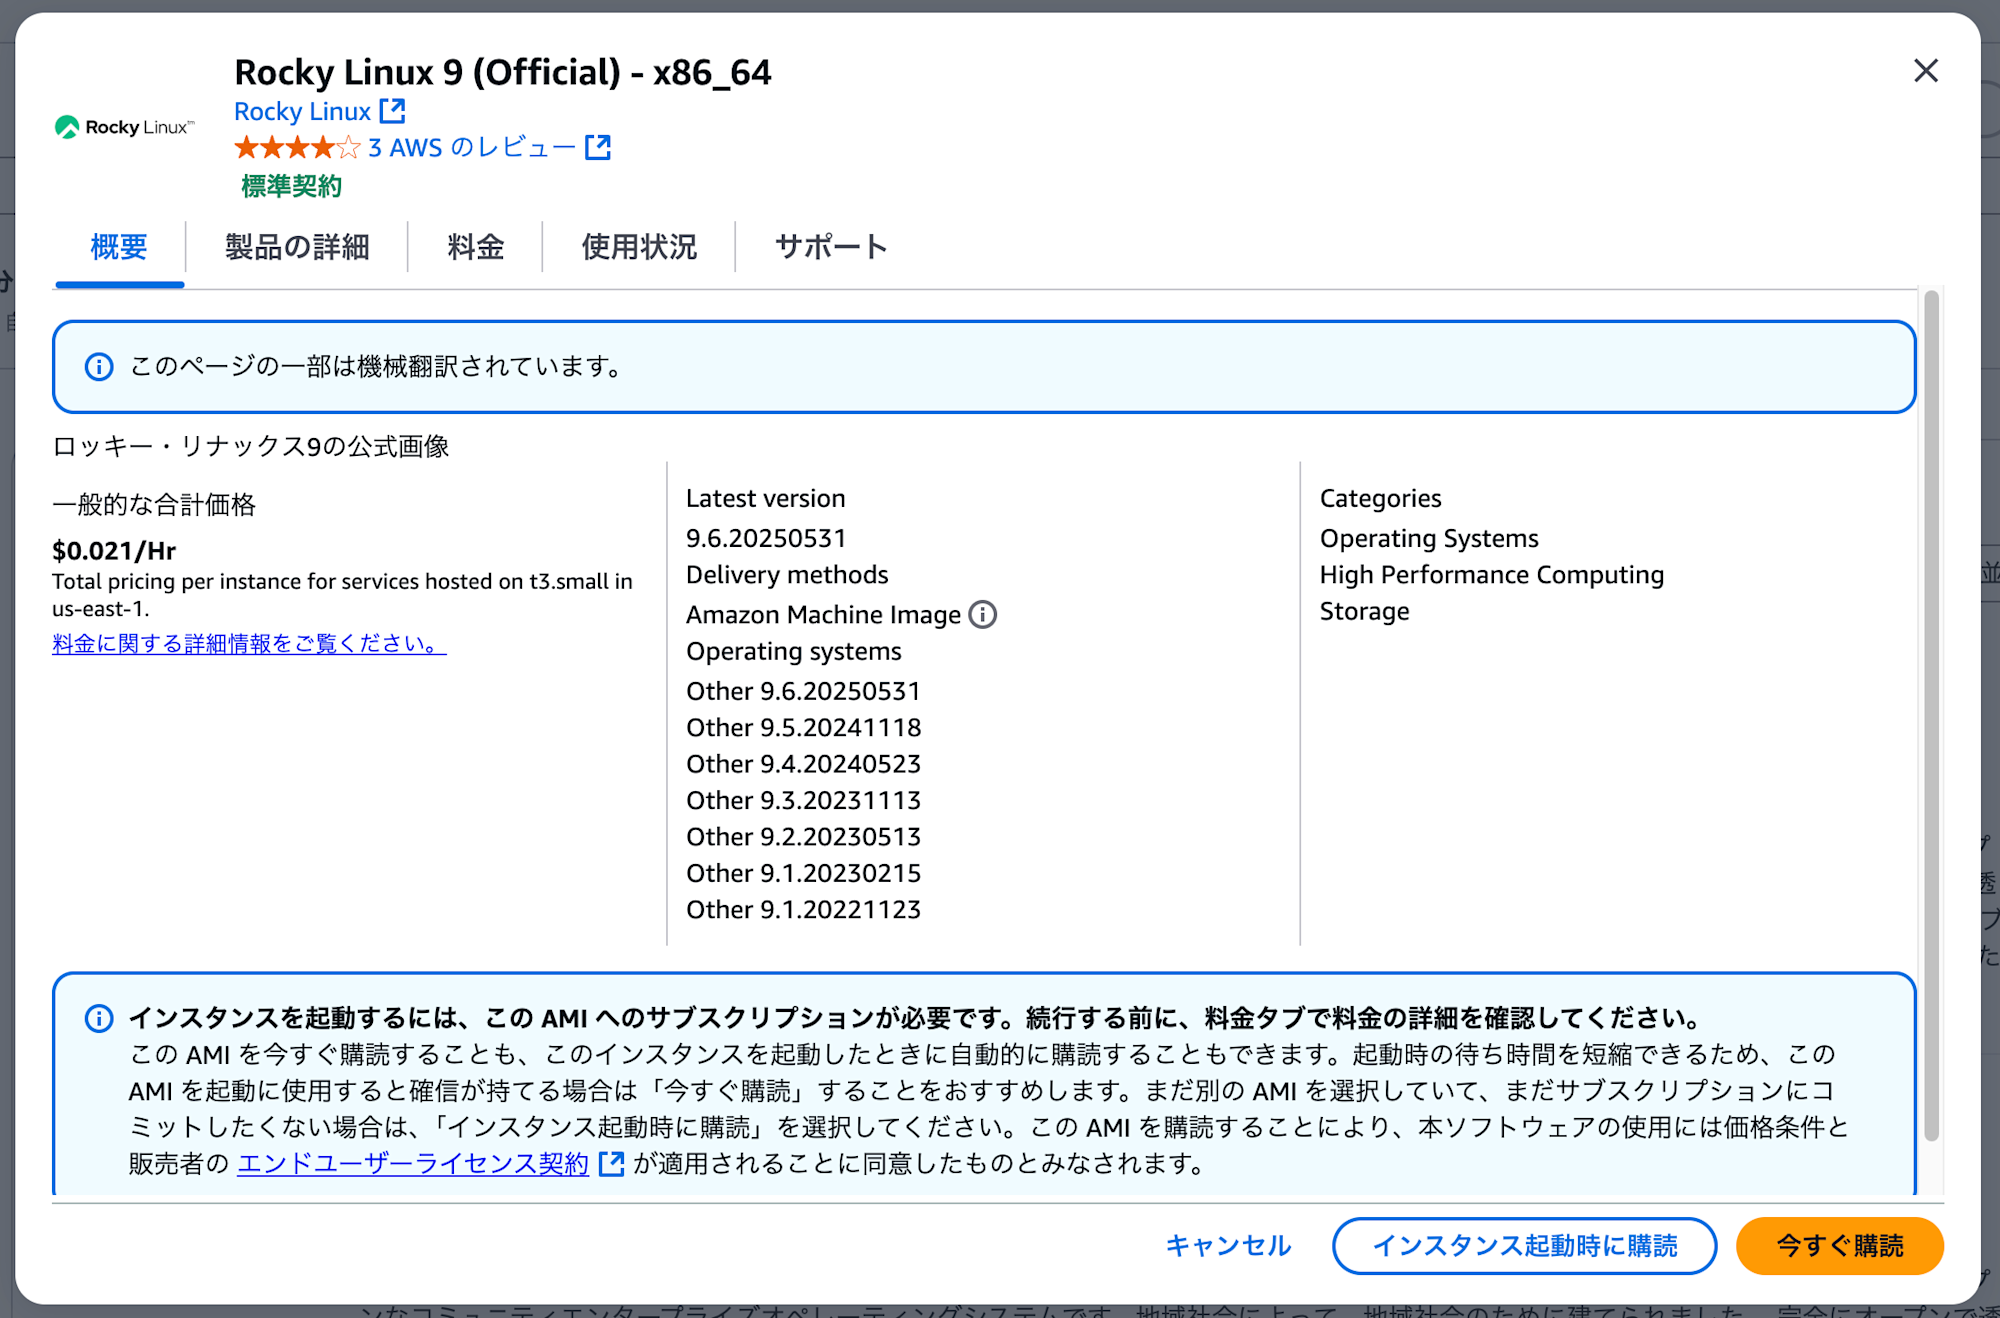Click the Storage category
Viewport: 2000px width, 1318px height.
click(1364, 611)
